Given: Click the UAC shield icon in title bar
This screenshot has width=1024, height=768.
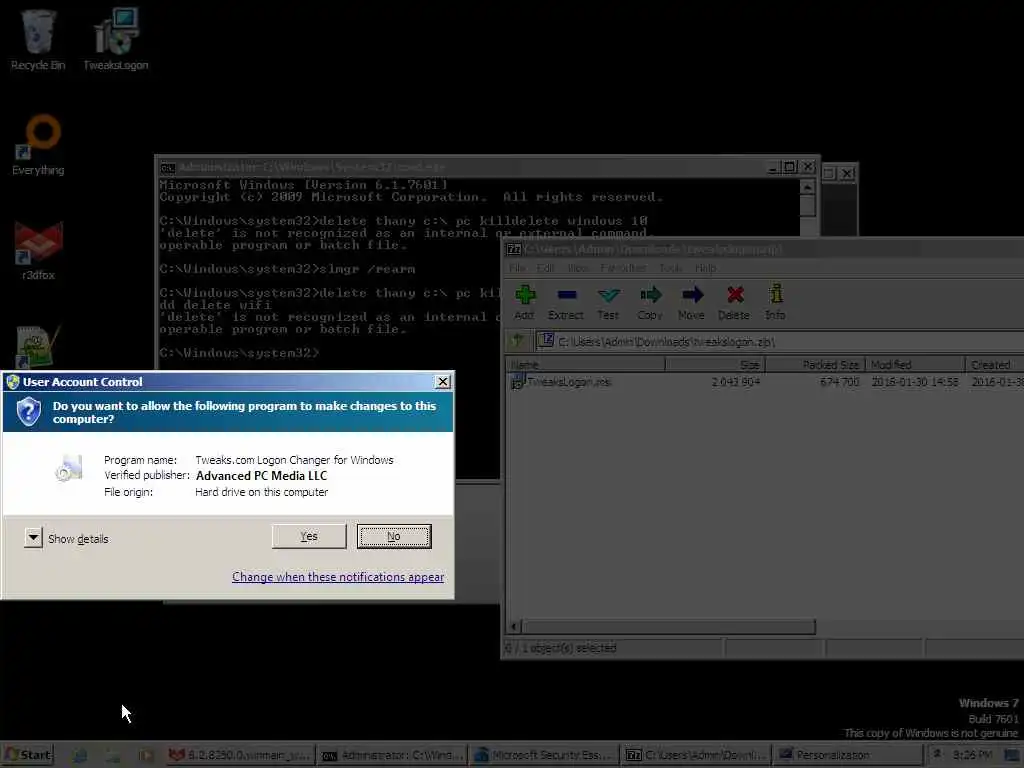Looking at the screenshot, I should coord(12,382).
